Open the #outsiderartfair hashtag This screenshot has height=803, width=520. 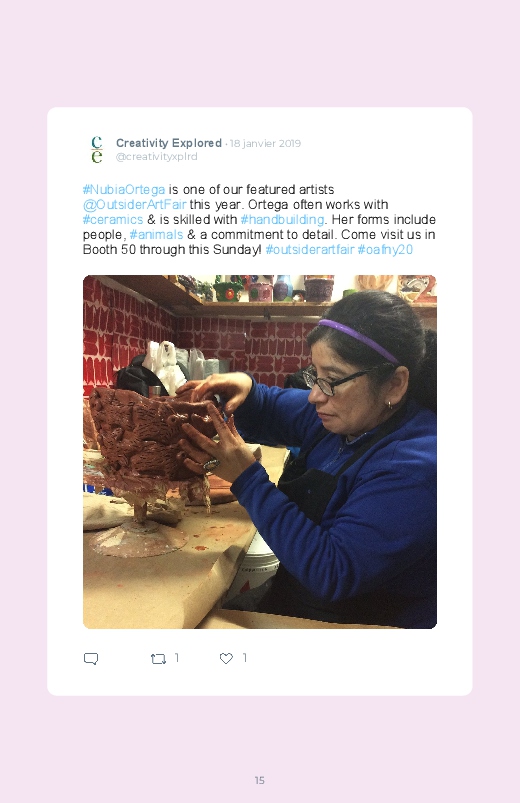[x=310, y=249]
